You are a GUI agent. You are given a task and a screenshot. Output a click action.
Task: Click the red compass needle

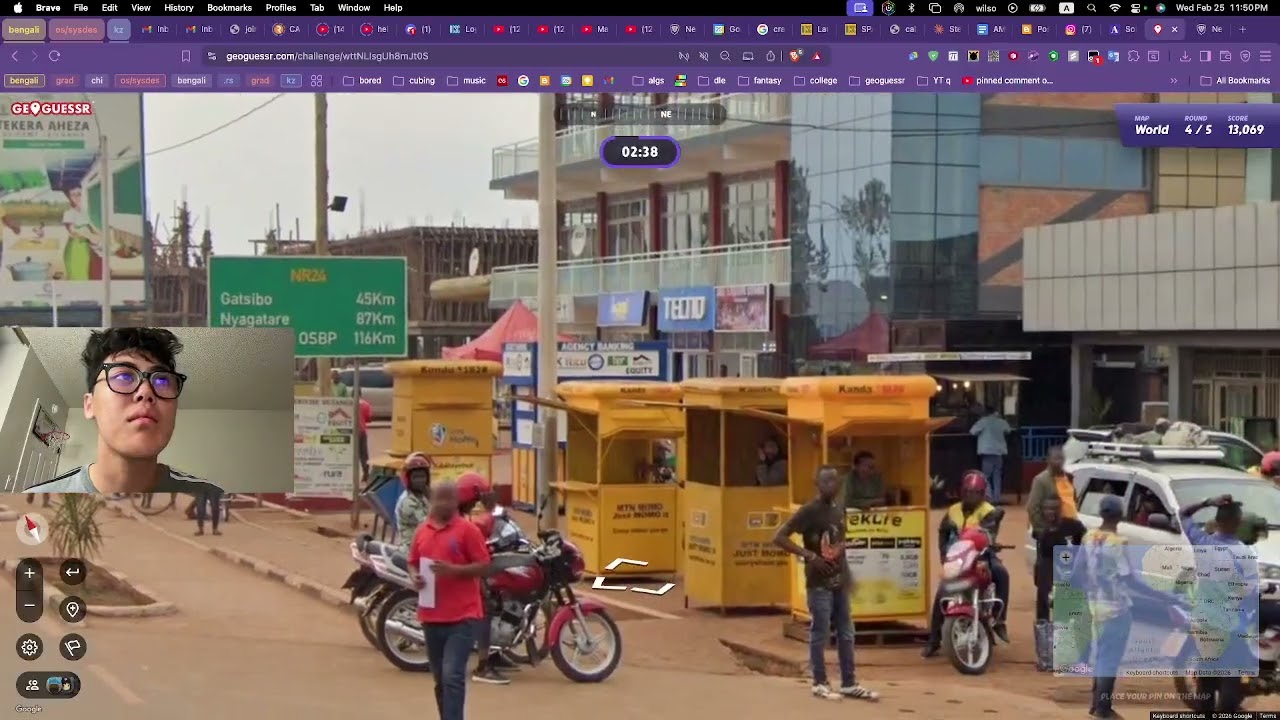pyautogui.click(x=31, y=526)
